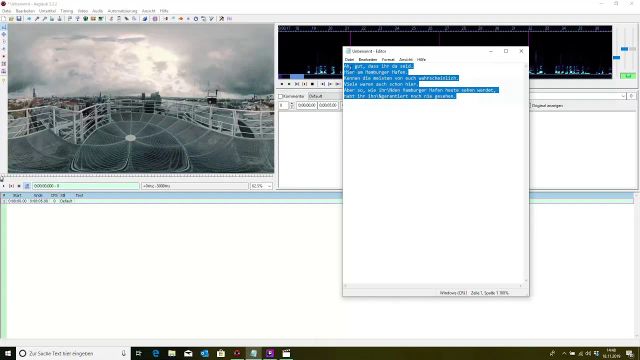Viewport: 640px width, 360px height.
Task: Open the Format menu in the Editor window
Action: pyautogui.click(x=388, y=60)
